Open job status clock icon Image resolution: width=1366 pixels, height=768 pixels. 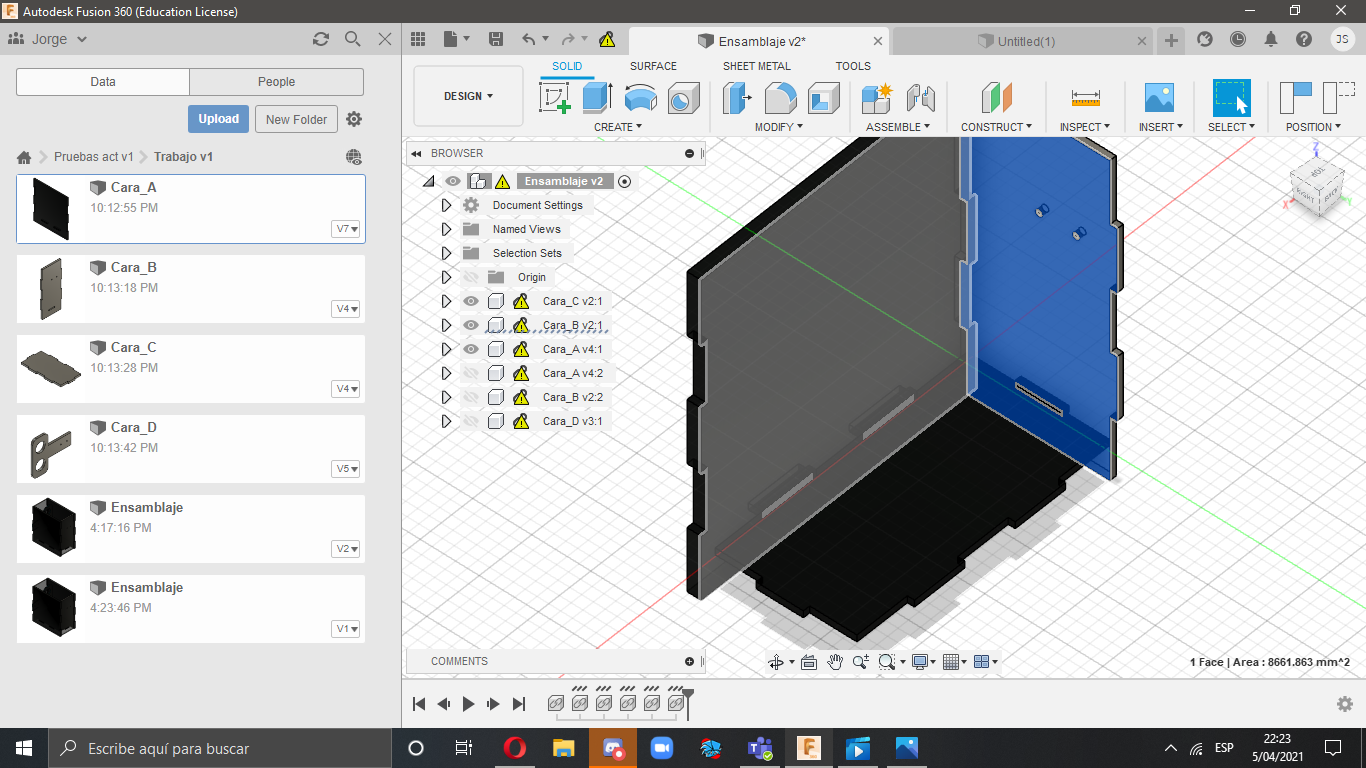pos(1238,39)
